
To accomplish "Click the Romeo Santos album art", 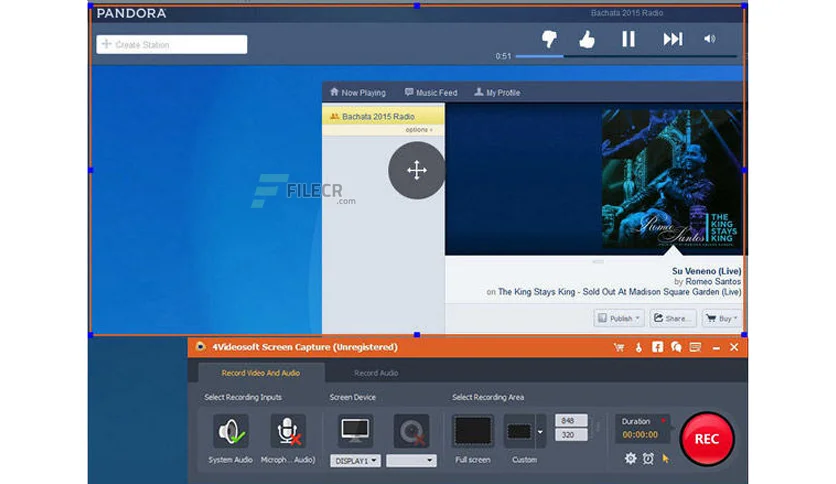I will 671,179.
